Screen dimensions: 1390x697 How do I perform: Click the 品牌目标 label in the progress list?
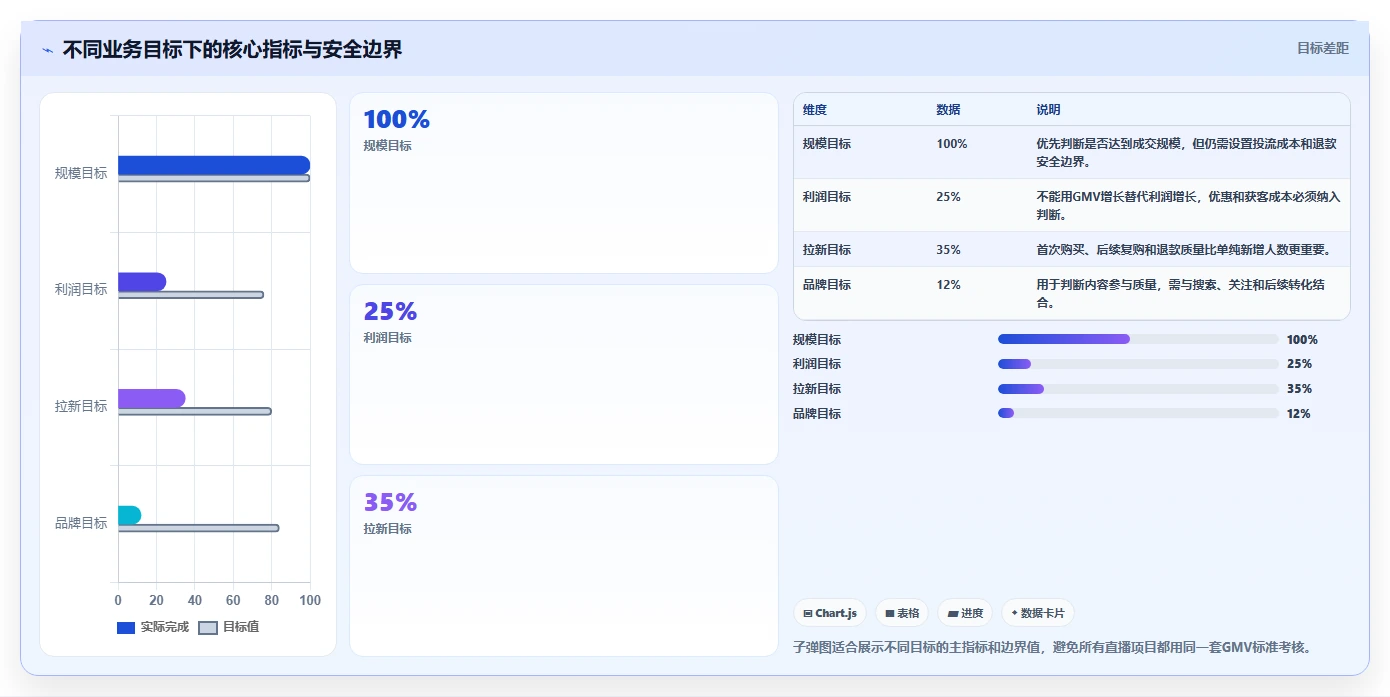817,414
